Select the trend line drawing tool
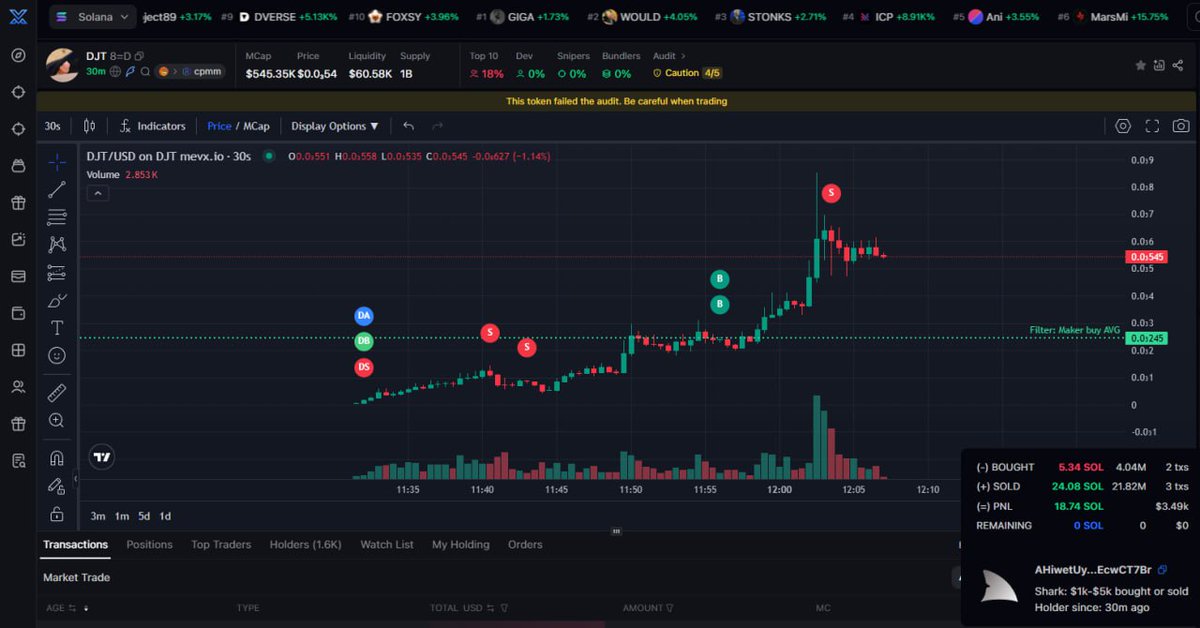This screenshot has width=1200, height=628. click(x=57, y=189)
